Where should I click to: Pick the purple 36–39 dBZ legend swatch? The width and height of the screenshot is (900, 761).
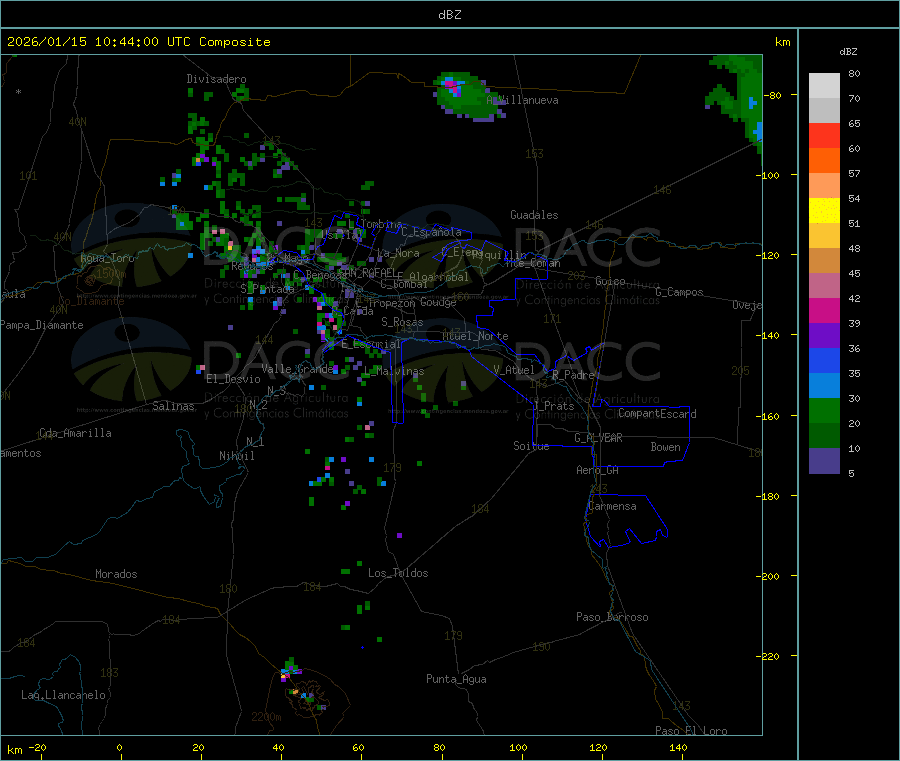point(824,335)
